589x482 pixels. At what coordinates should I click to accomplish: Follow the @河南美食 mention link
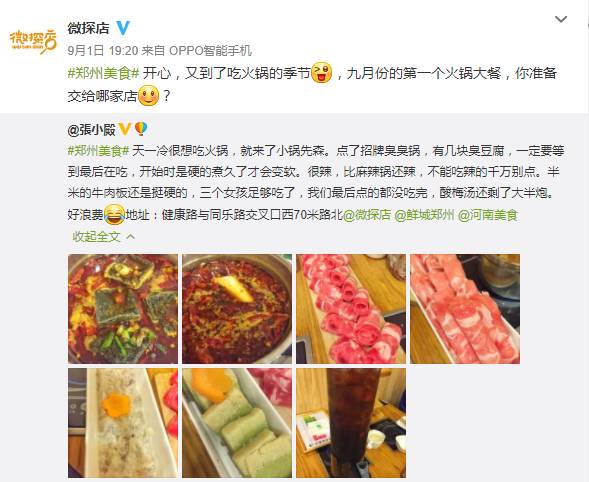(x=488, y=215)
